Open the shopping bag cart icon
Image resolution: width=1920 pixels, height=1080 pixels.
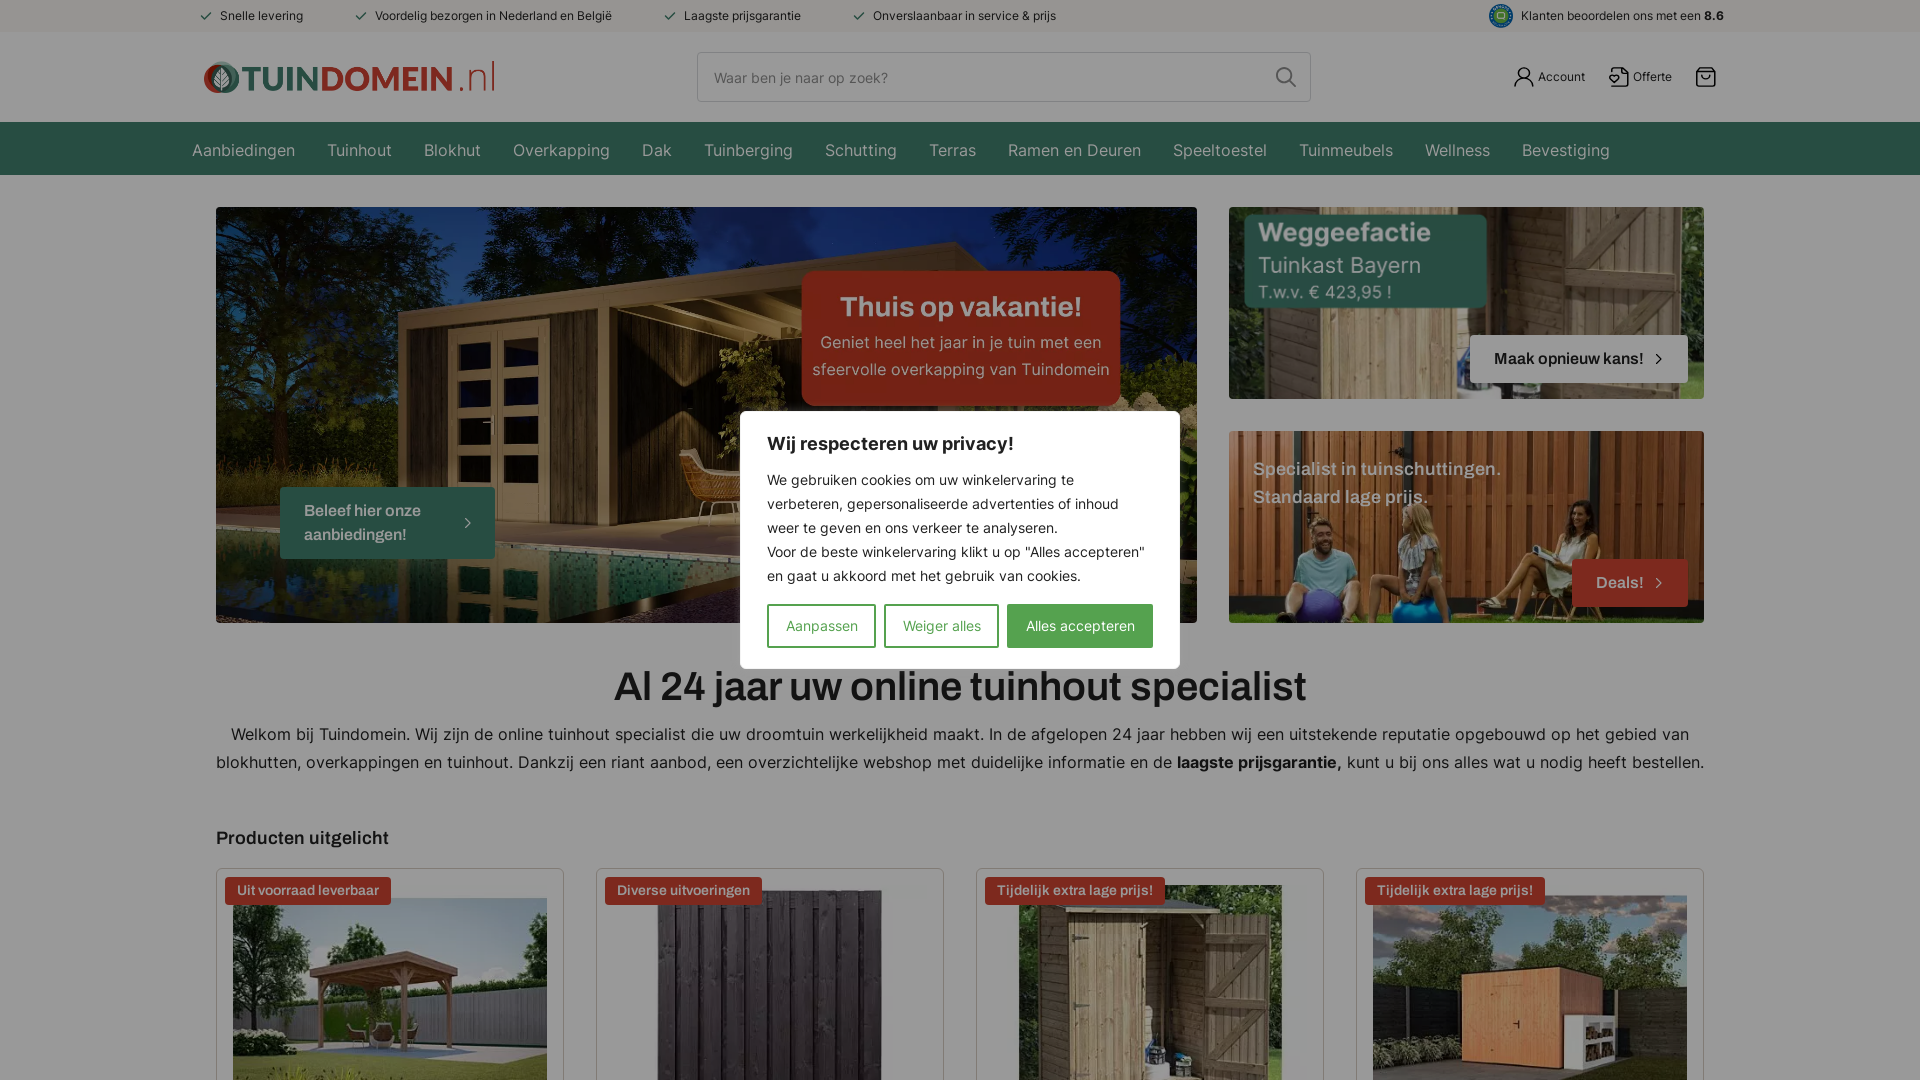[x=1706, y=77]
